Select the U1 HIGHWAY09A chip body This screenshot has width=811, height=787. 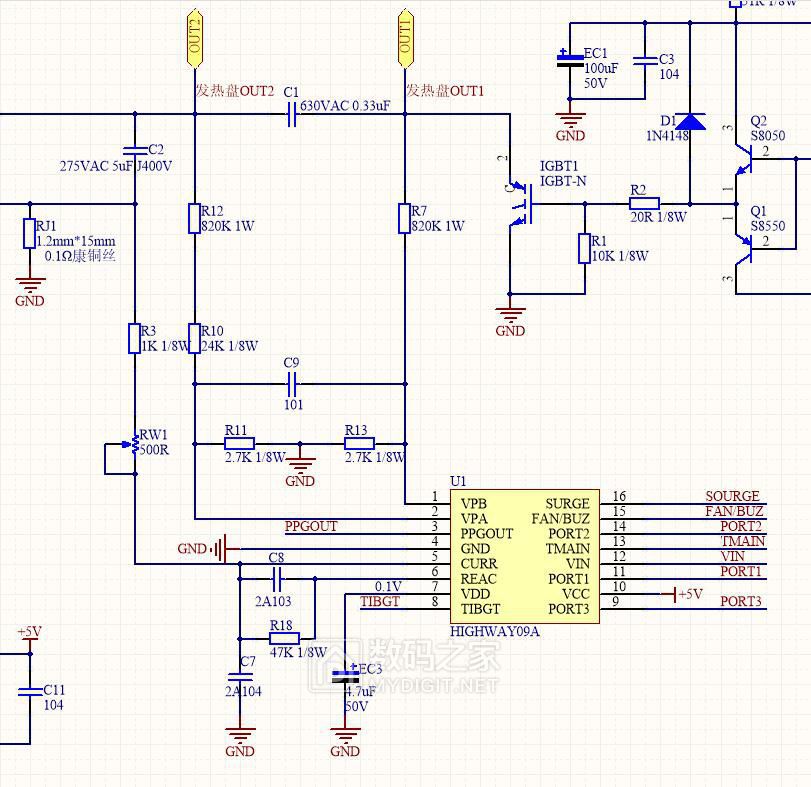tap(524, 554)
